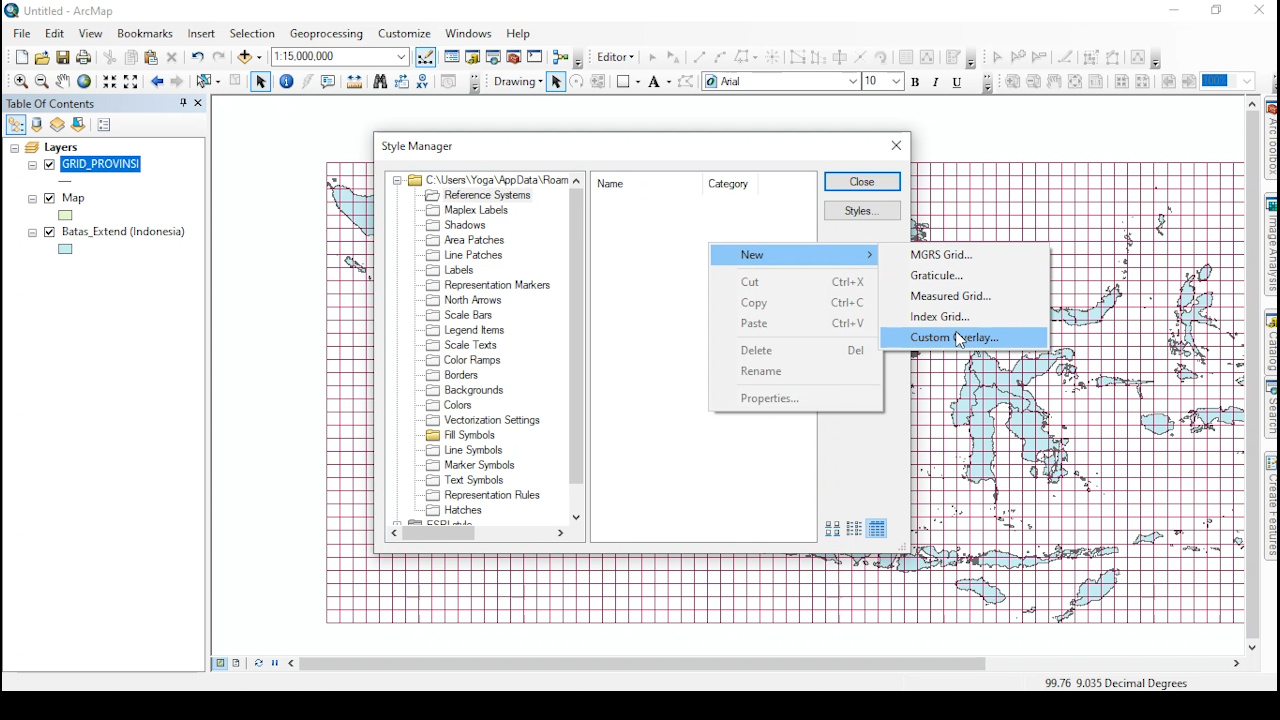Select the Identify tool
The image size is (1280, 720).
[287, 82]
